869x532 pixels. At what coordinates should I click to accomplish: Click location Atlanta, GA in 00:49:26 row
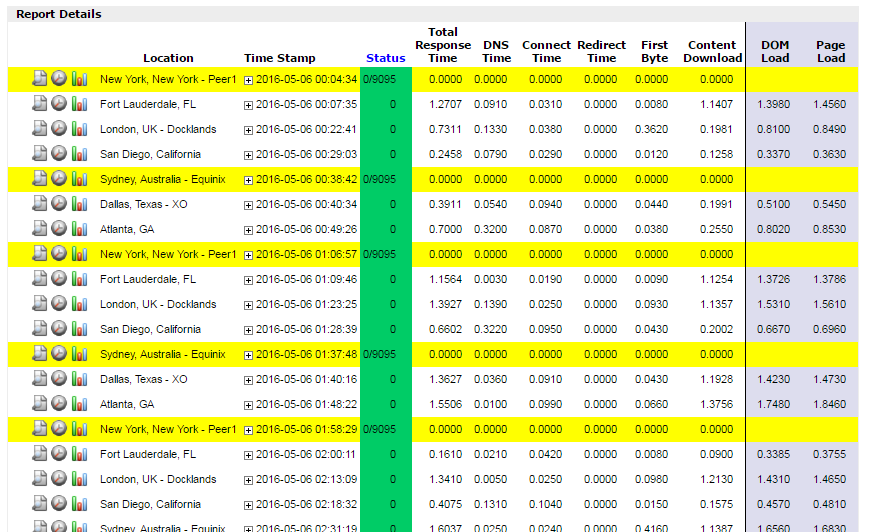(127, 229)
